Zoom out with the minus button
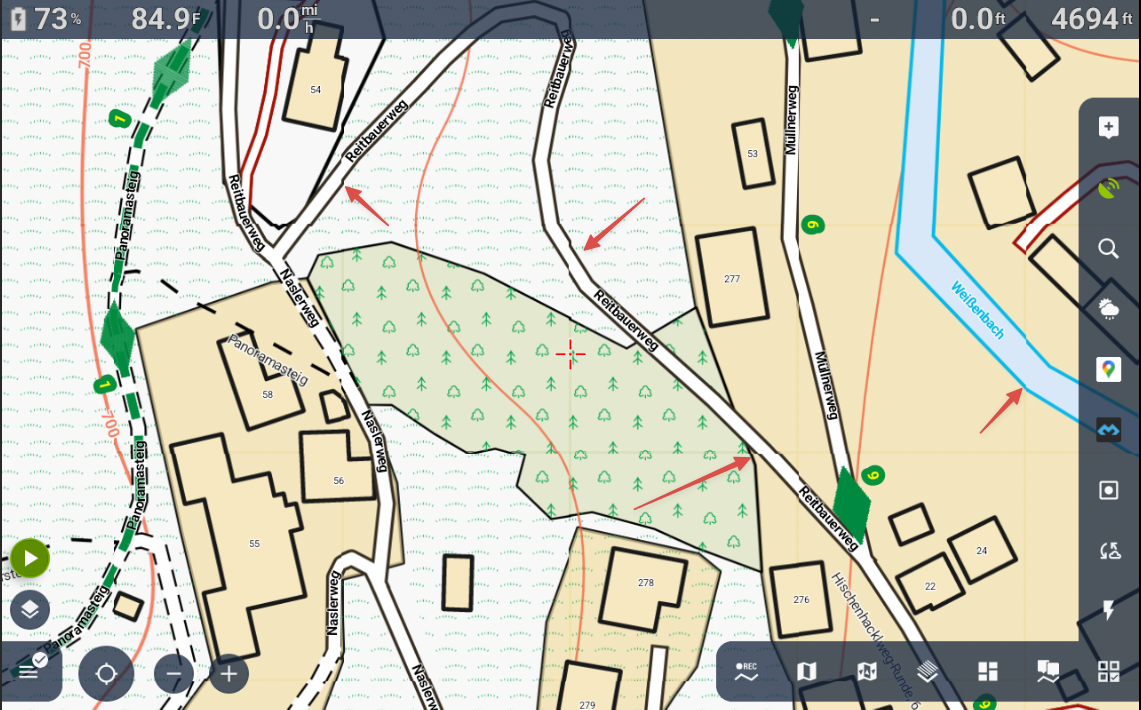 tap(174, 674)
